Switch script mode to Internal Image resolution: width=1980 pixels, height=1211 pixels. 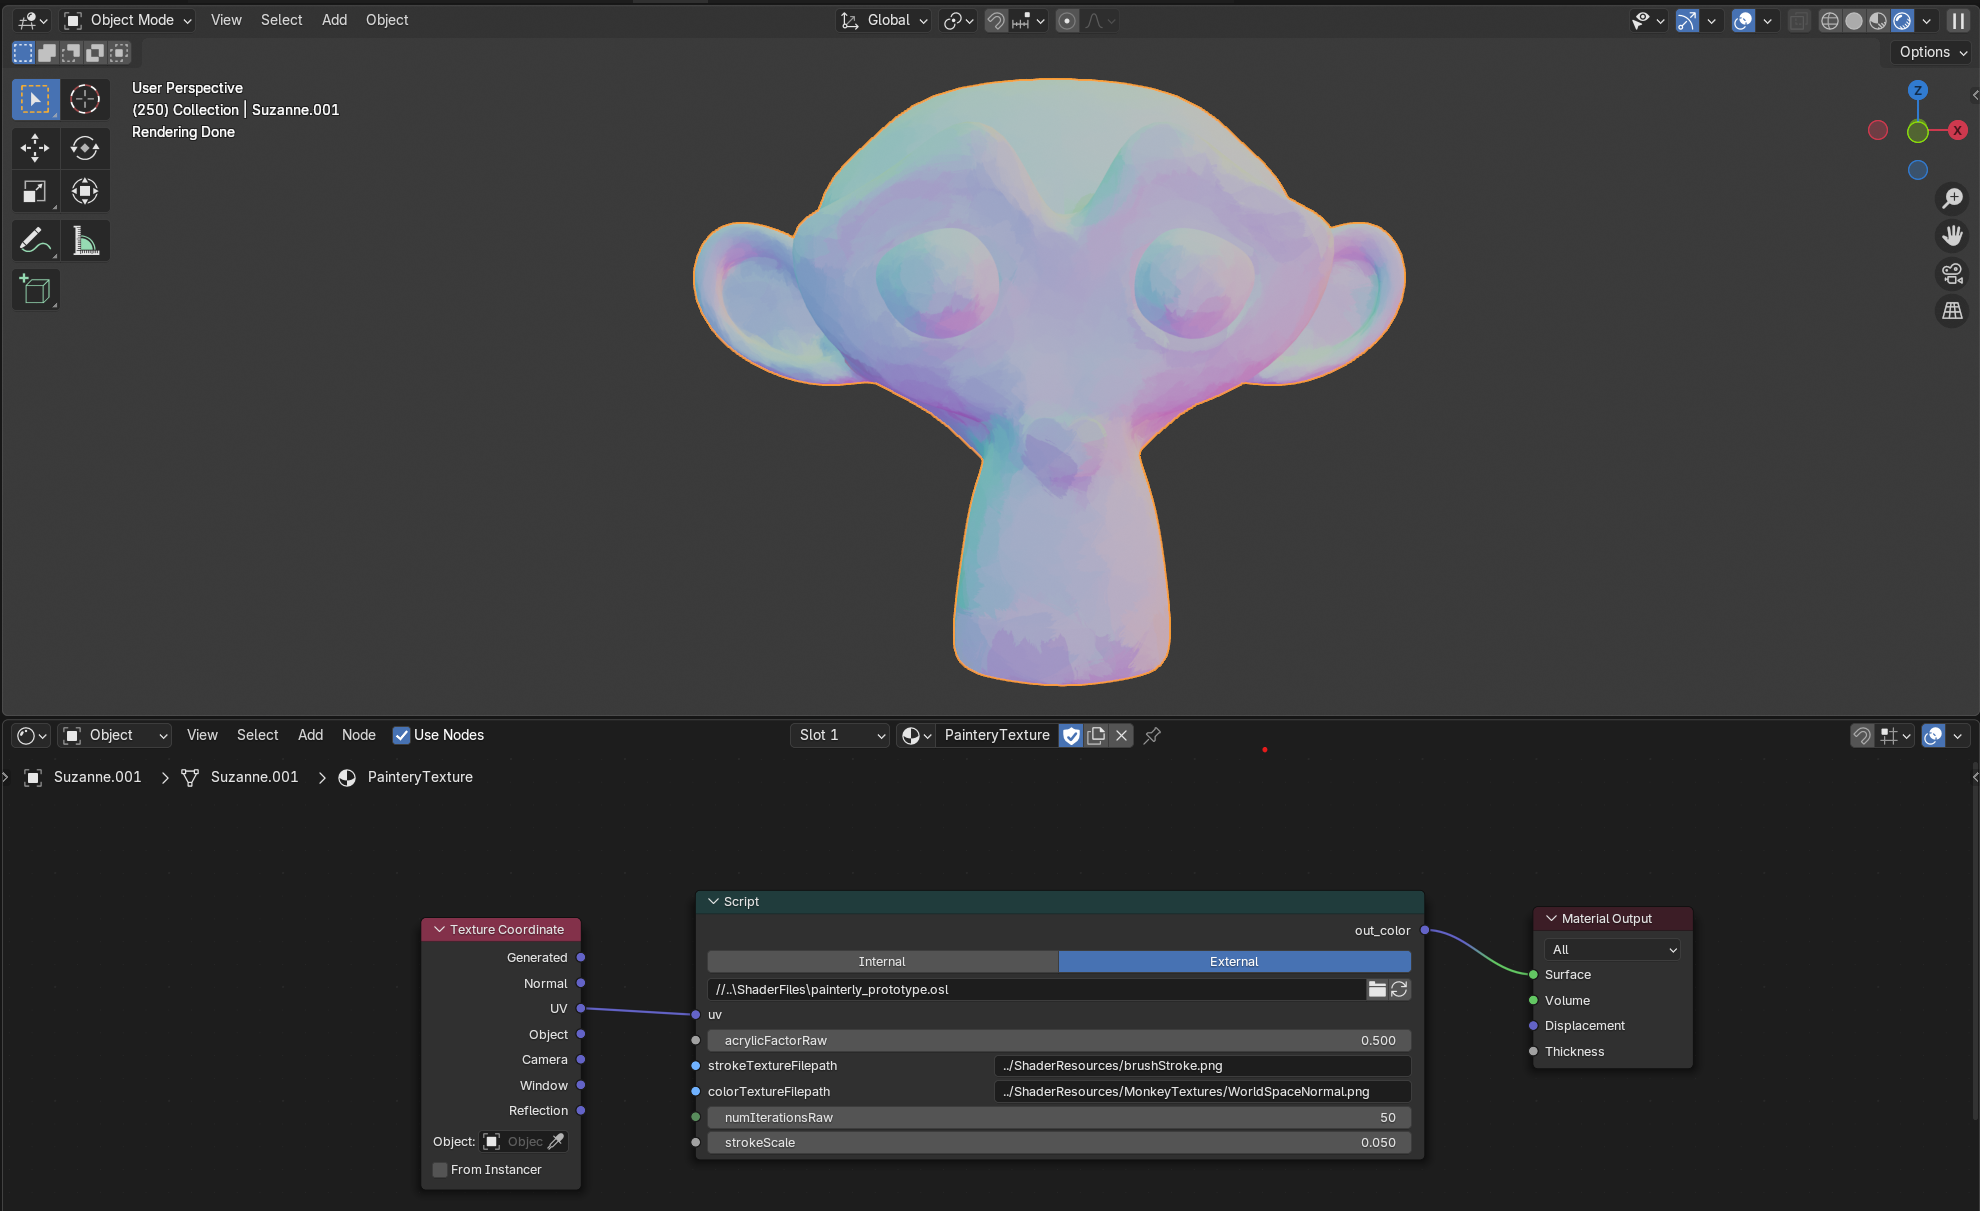(882, 962)
